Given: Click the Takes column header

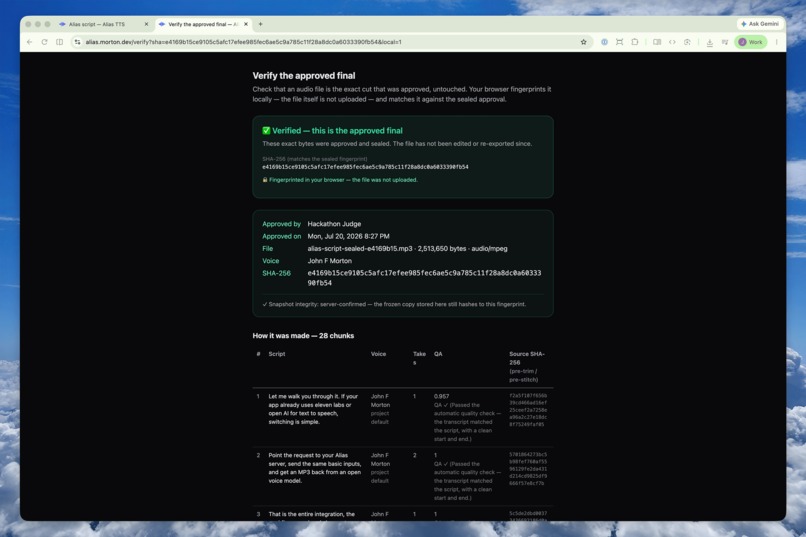Looking at the screenshot, I should 419,358.
